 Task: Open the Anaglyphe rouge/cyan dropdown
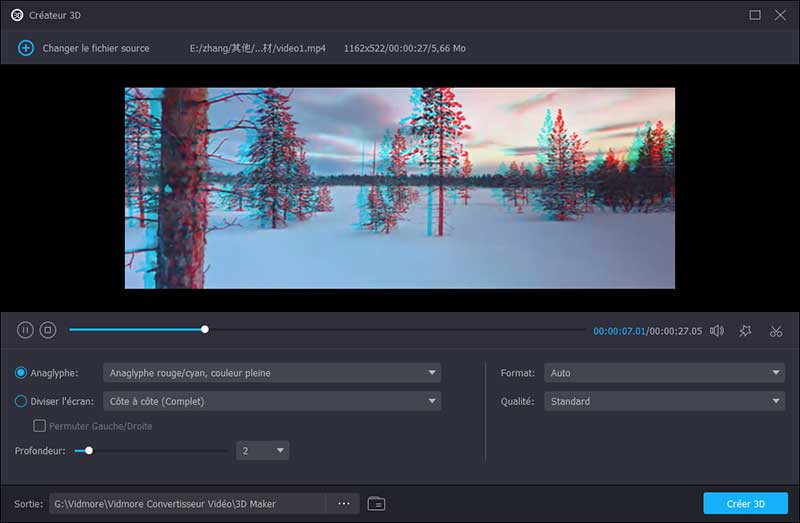(x=272, y=373)
